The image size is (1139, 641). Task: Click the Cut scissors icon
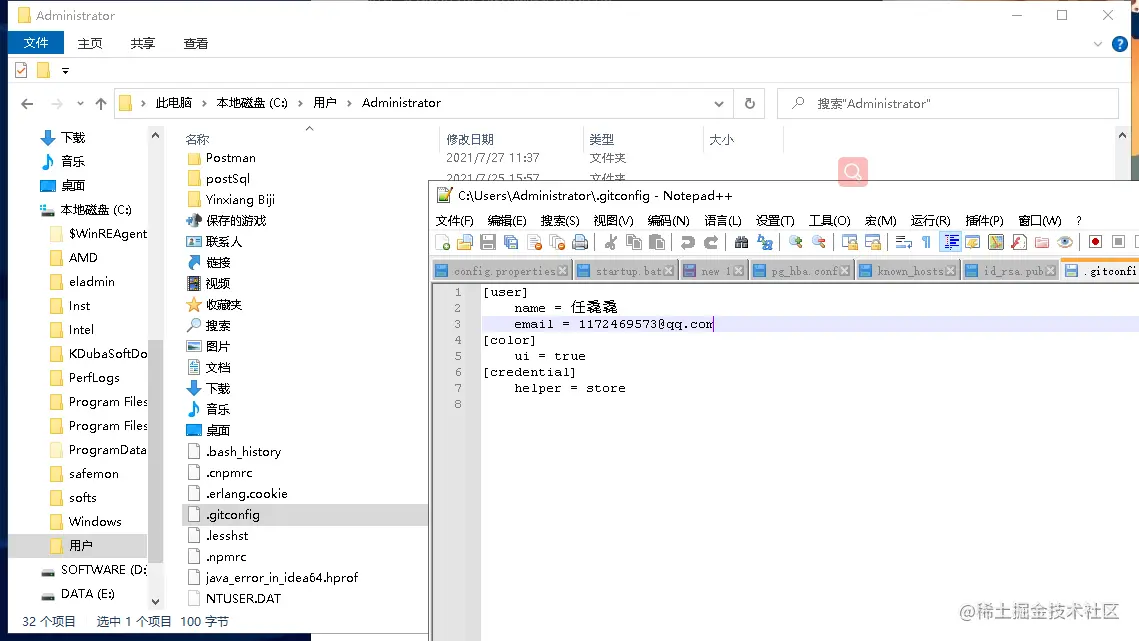(611, 243)
